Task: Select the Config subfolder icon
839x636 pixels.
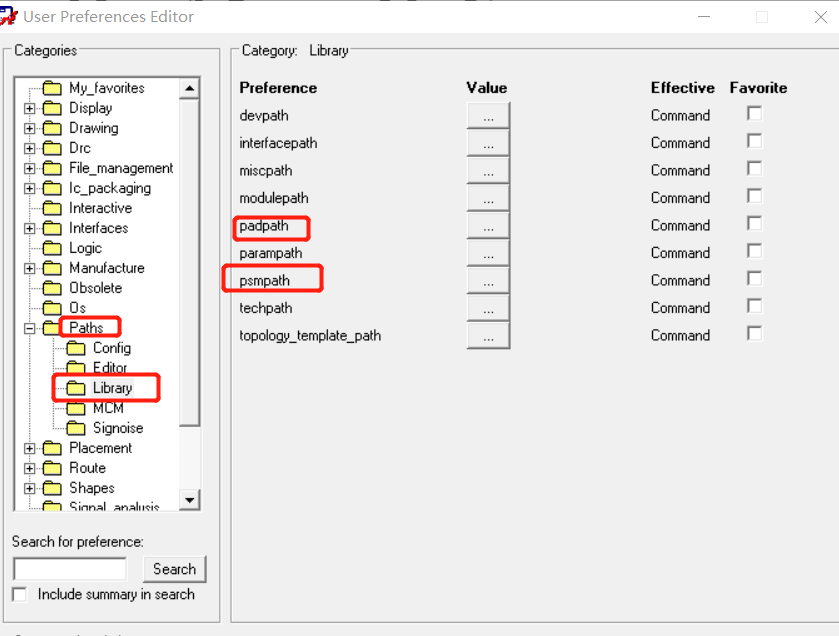Action: click(x=76, y=348)
